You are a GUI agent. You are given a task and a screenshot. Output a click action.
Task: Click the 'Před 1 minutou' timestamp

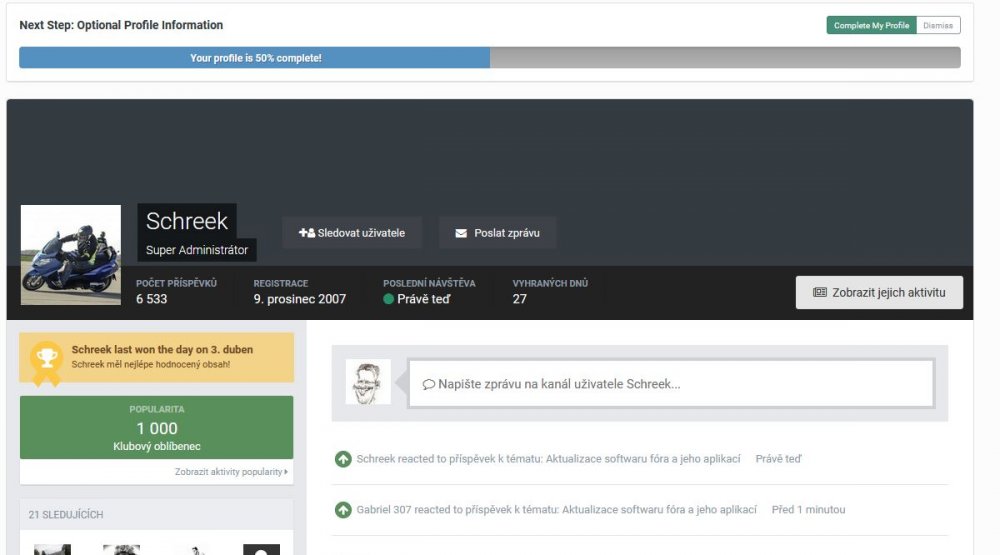809,510
